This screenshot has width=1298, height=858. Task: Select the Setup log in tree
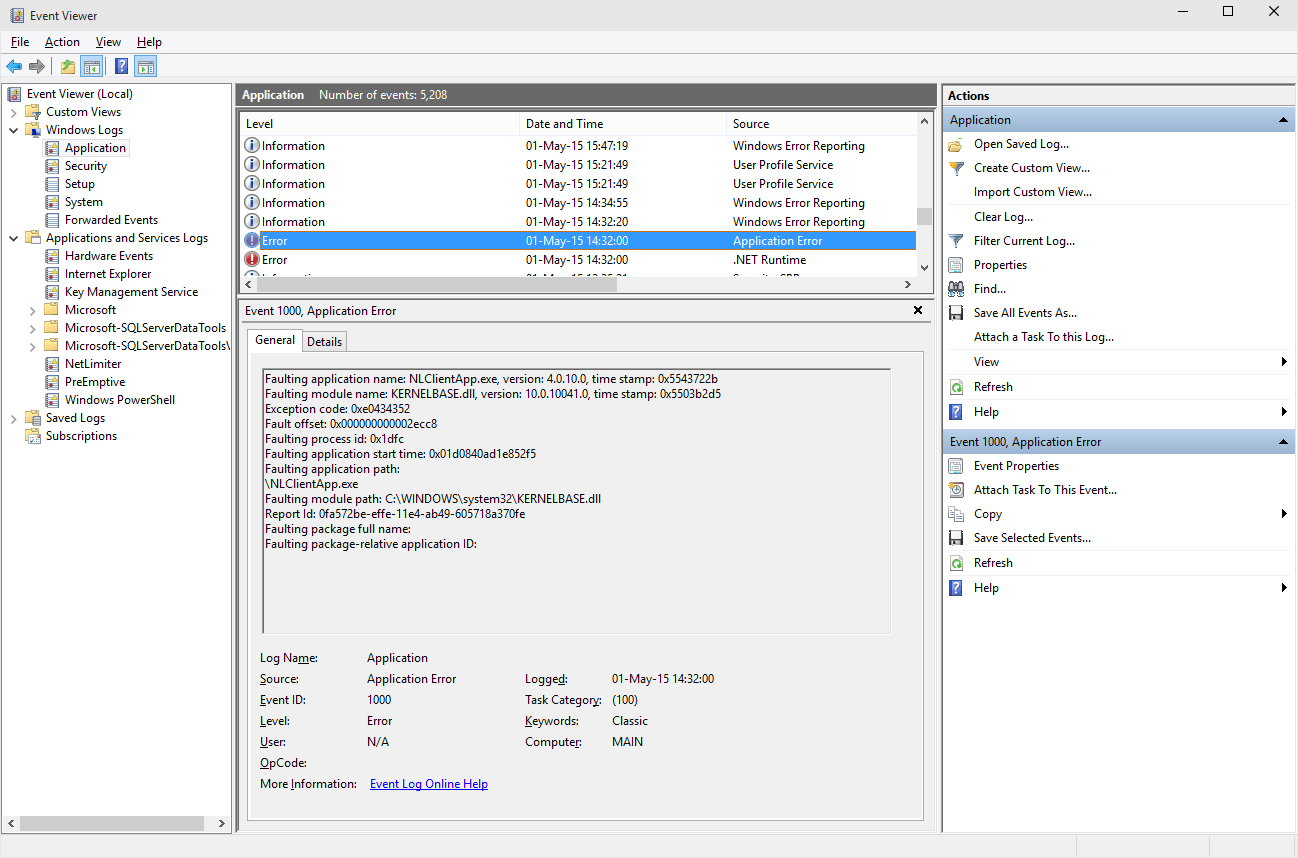point(80,184)
